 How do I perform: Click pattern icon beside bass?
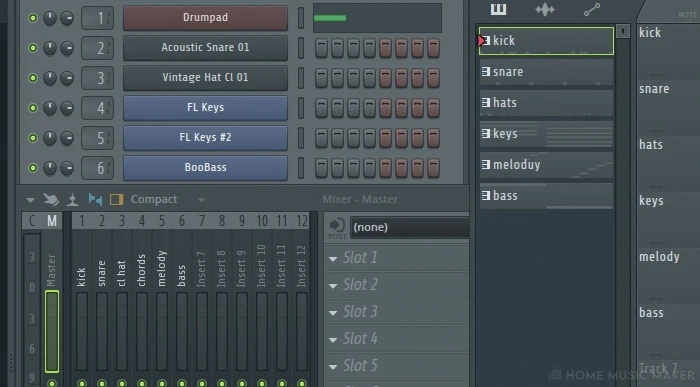coord(486,195)
